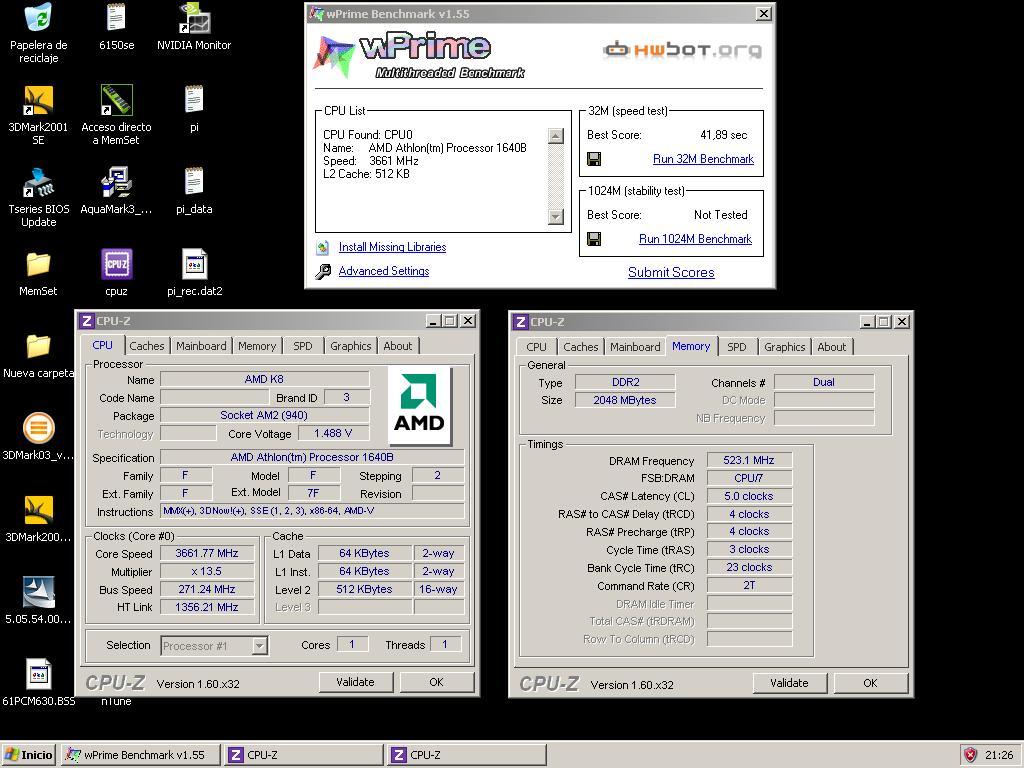Launch the AquaMark3 desktop icon
Screen dimensions: 1024x768
coord(116,183)
